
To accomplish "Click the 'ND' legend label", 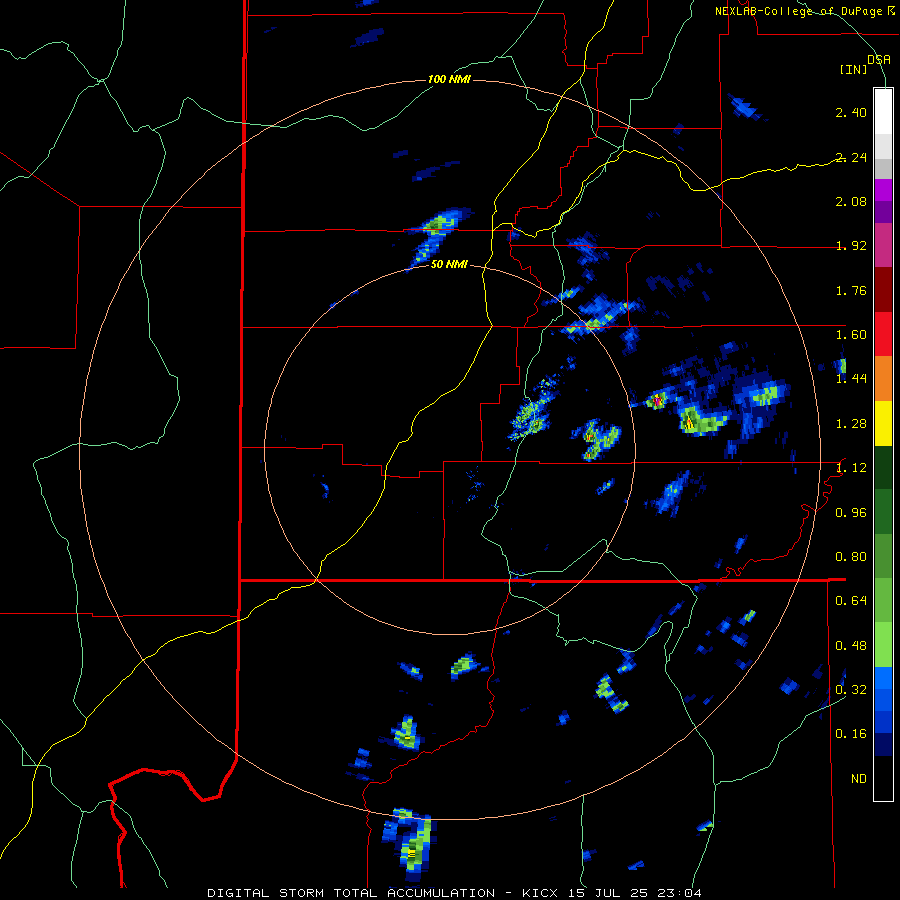I will [859, 779].
